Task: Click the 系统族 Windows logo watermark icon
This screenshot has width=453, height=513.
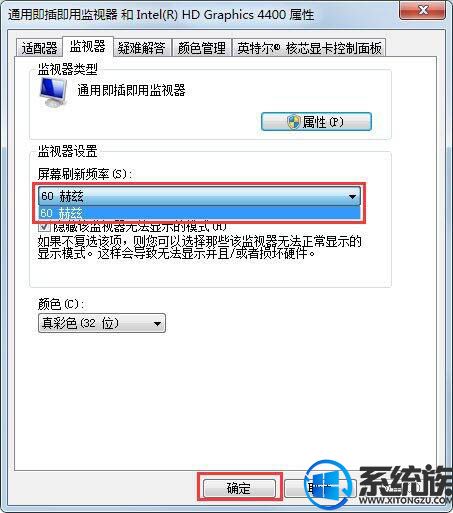Action: [x=328, y=486]
